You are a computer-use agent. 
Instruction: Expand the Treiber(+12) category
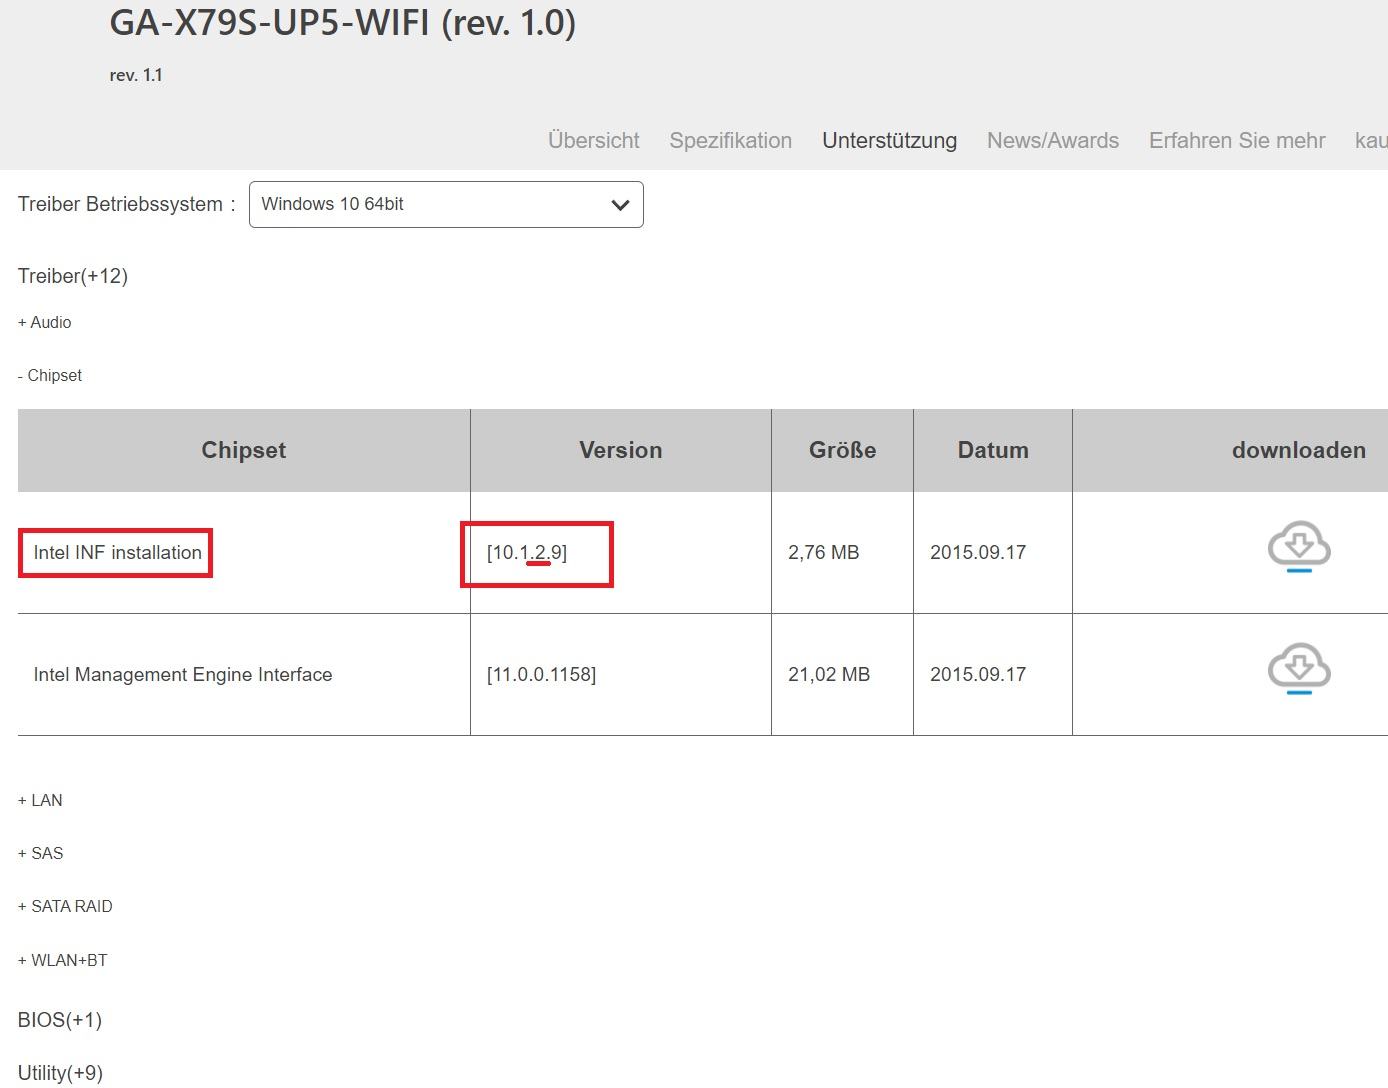pos(73,276)
